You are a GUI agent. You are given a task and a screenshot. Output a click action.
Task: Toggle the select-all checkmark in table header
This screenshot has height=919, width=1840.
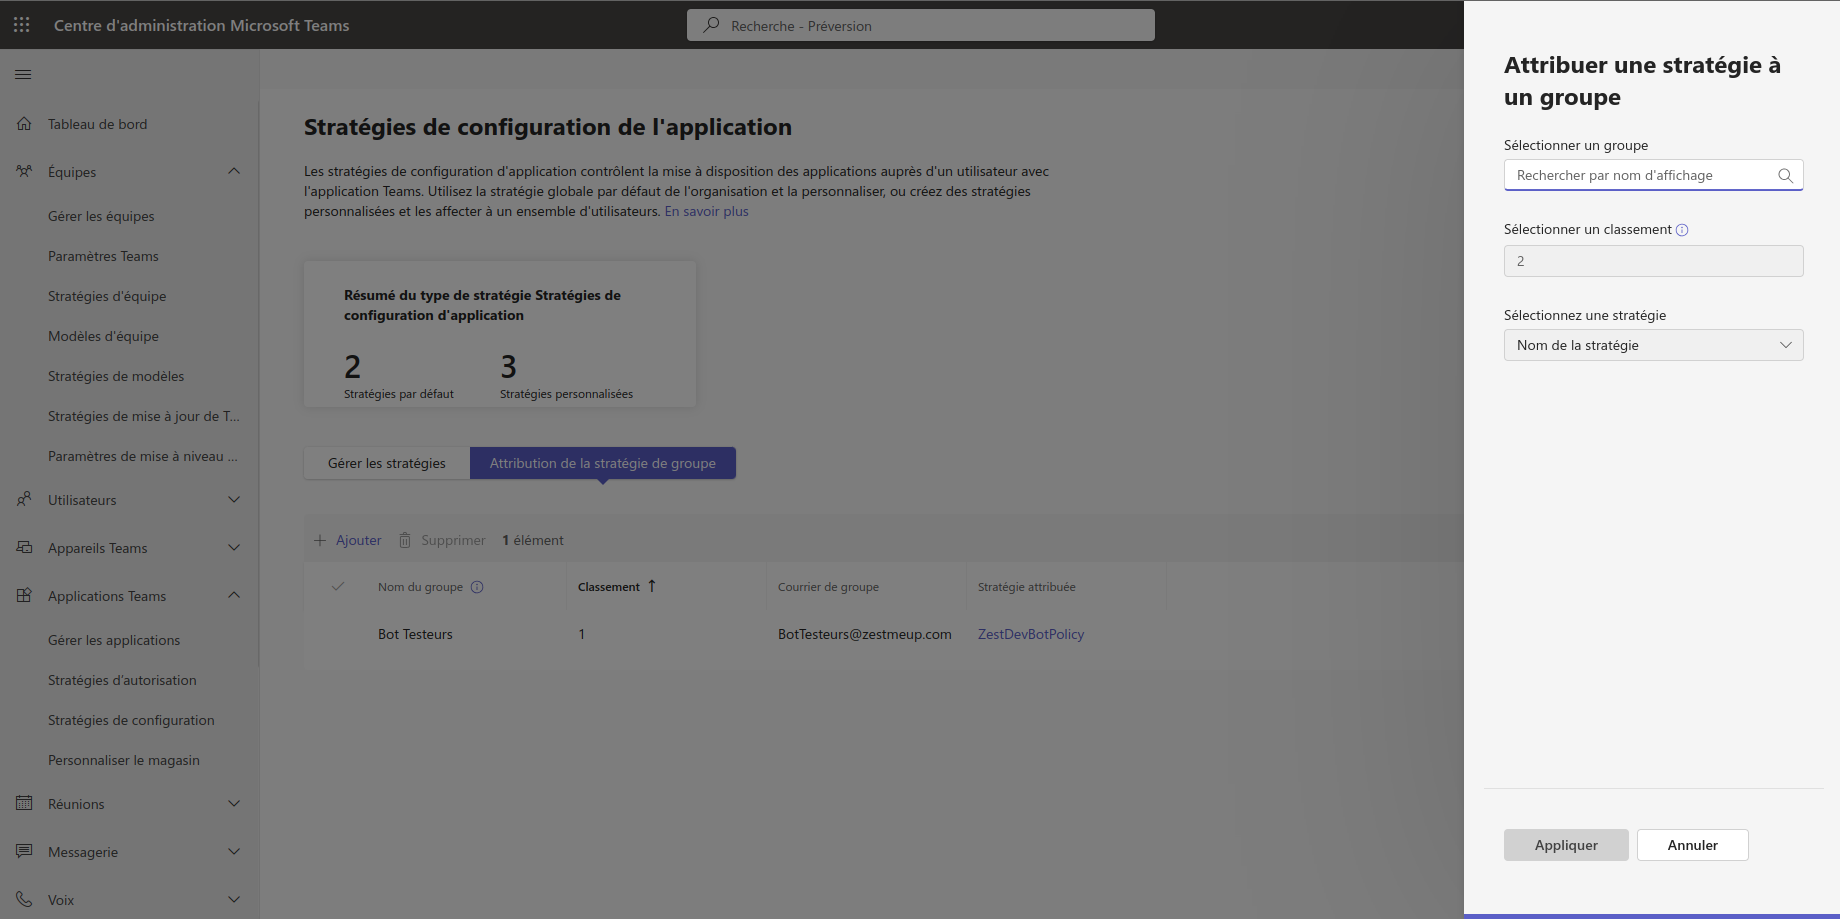pyautogui.click(x=338, y=587)
